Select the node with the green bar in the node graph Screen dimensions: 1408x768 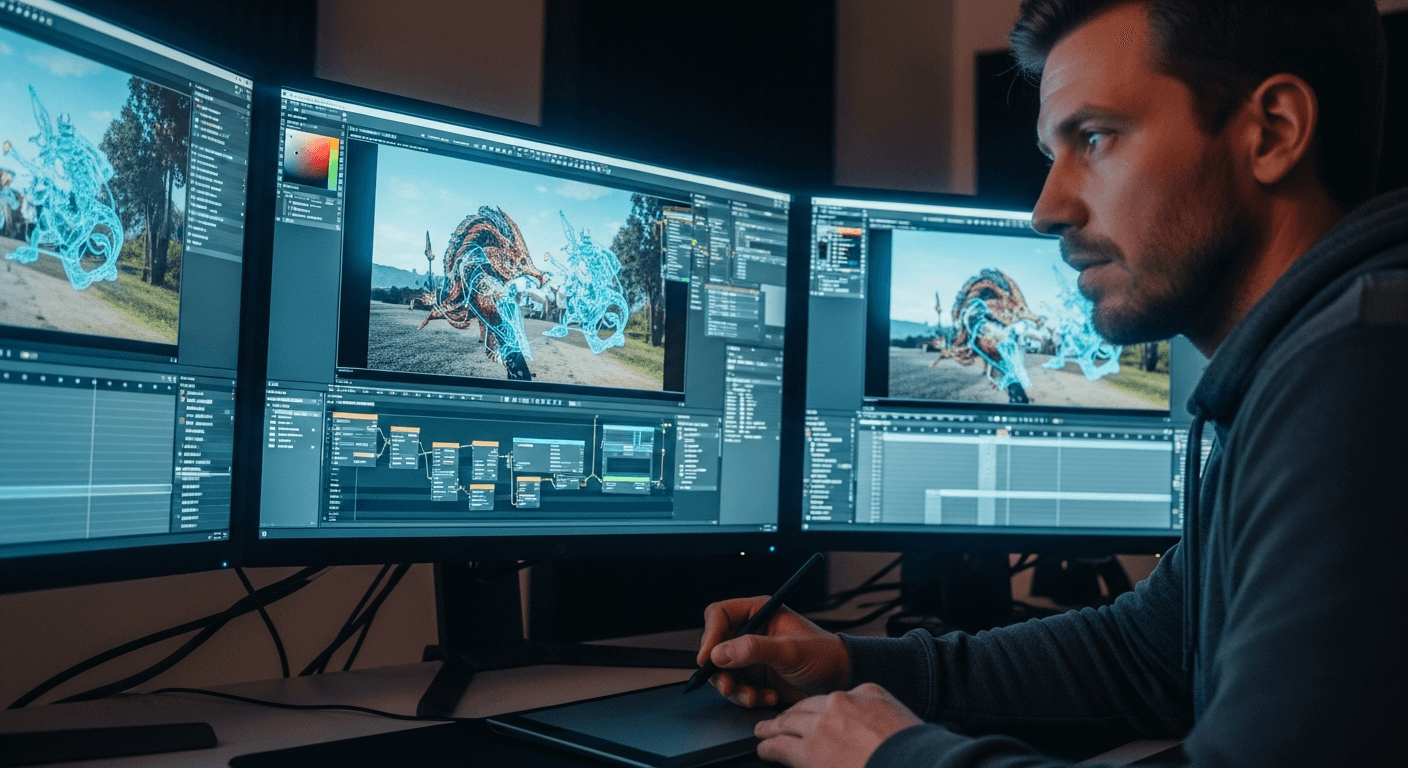[627, 459]
